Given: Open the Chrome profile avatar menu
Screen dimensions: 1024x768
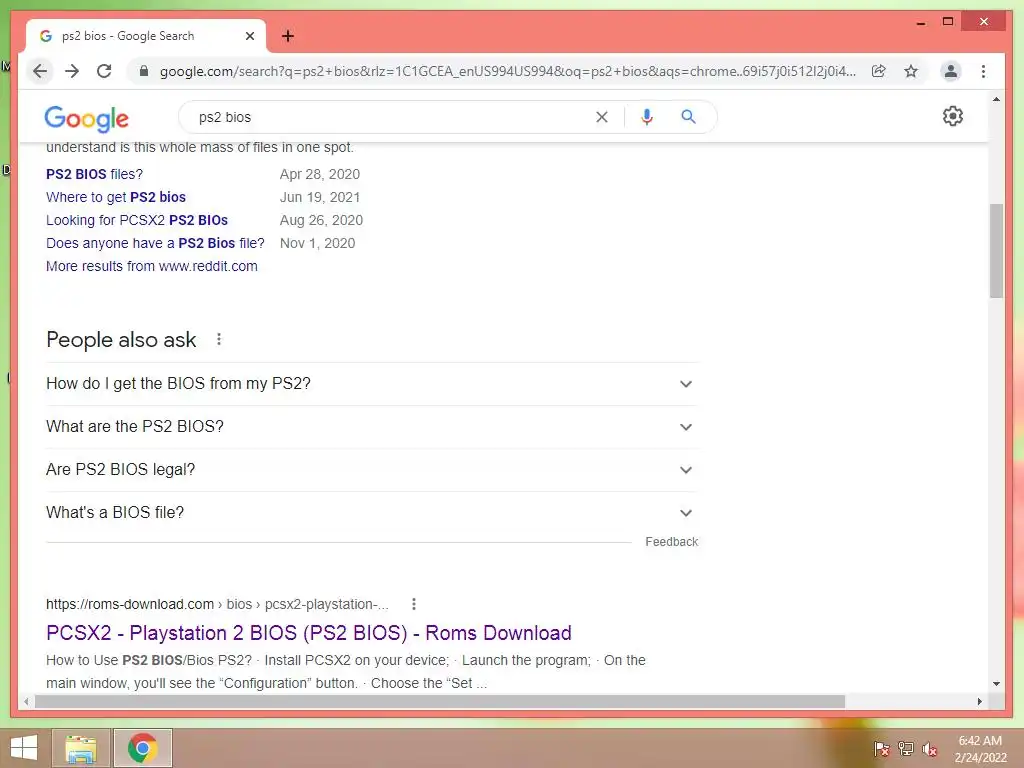Looking at the screenshot, I should 951,71.
